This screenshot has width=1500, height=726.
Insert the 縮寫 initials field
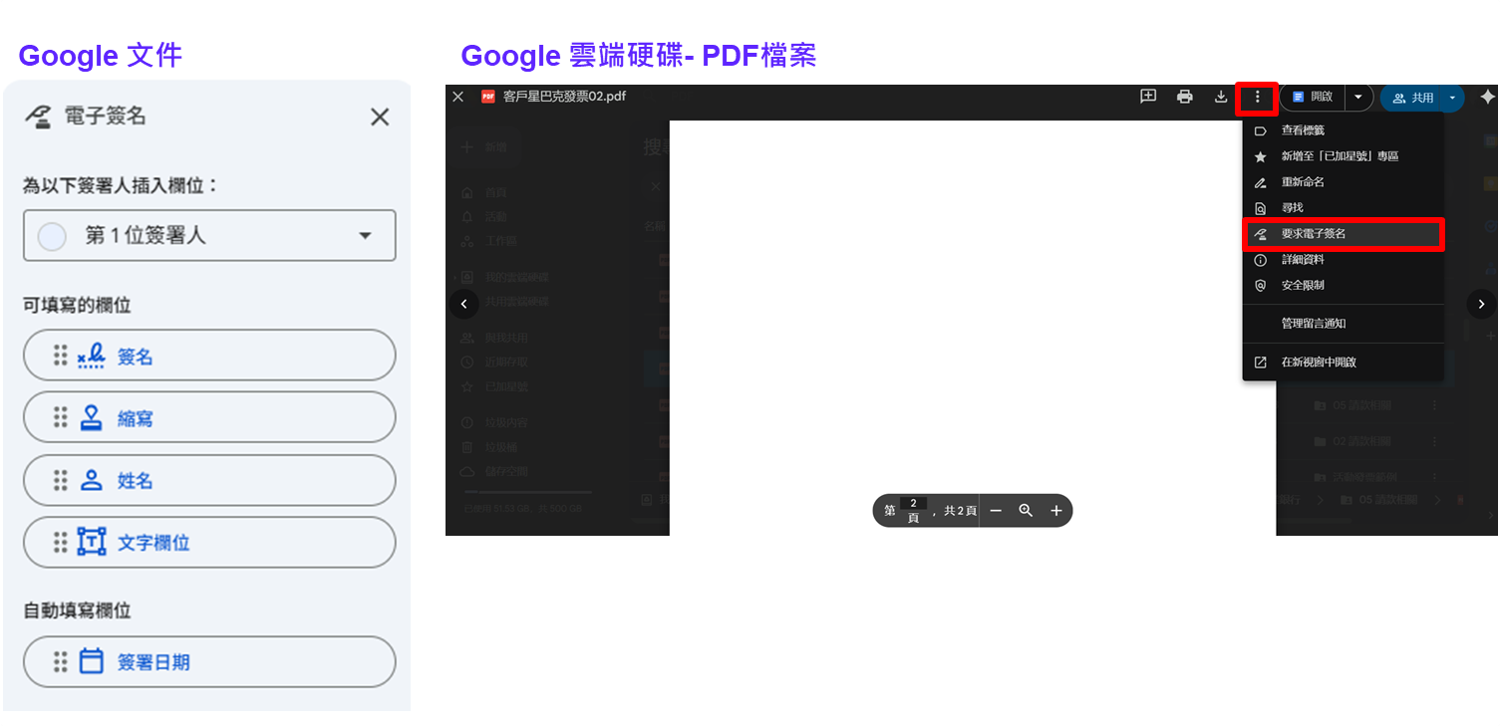pyautogui.click(x=210, y=418)
